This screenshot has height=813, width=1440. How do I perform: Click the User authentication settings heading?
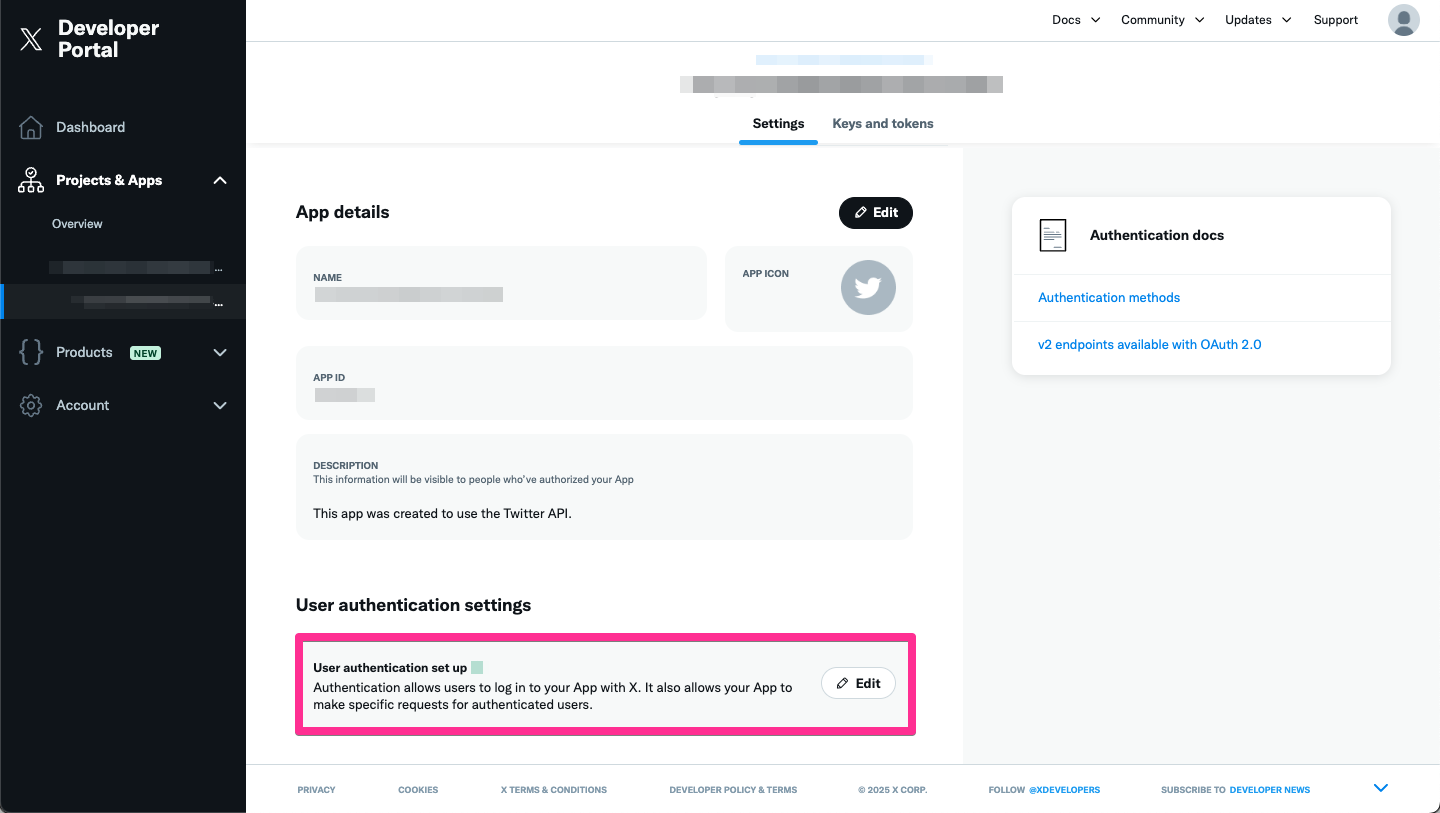pos(413,605)
